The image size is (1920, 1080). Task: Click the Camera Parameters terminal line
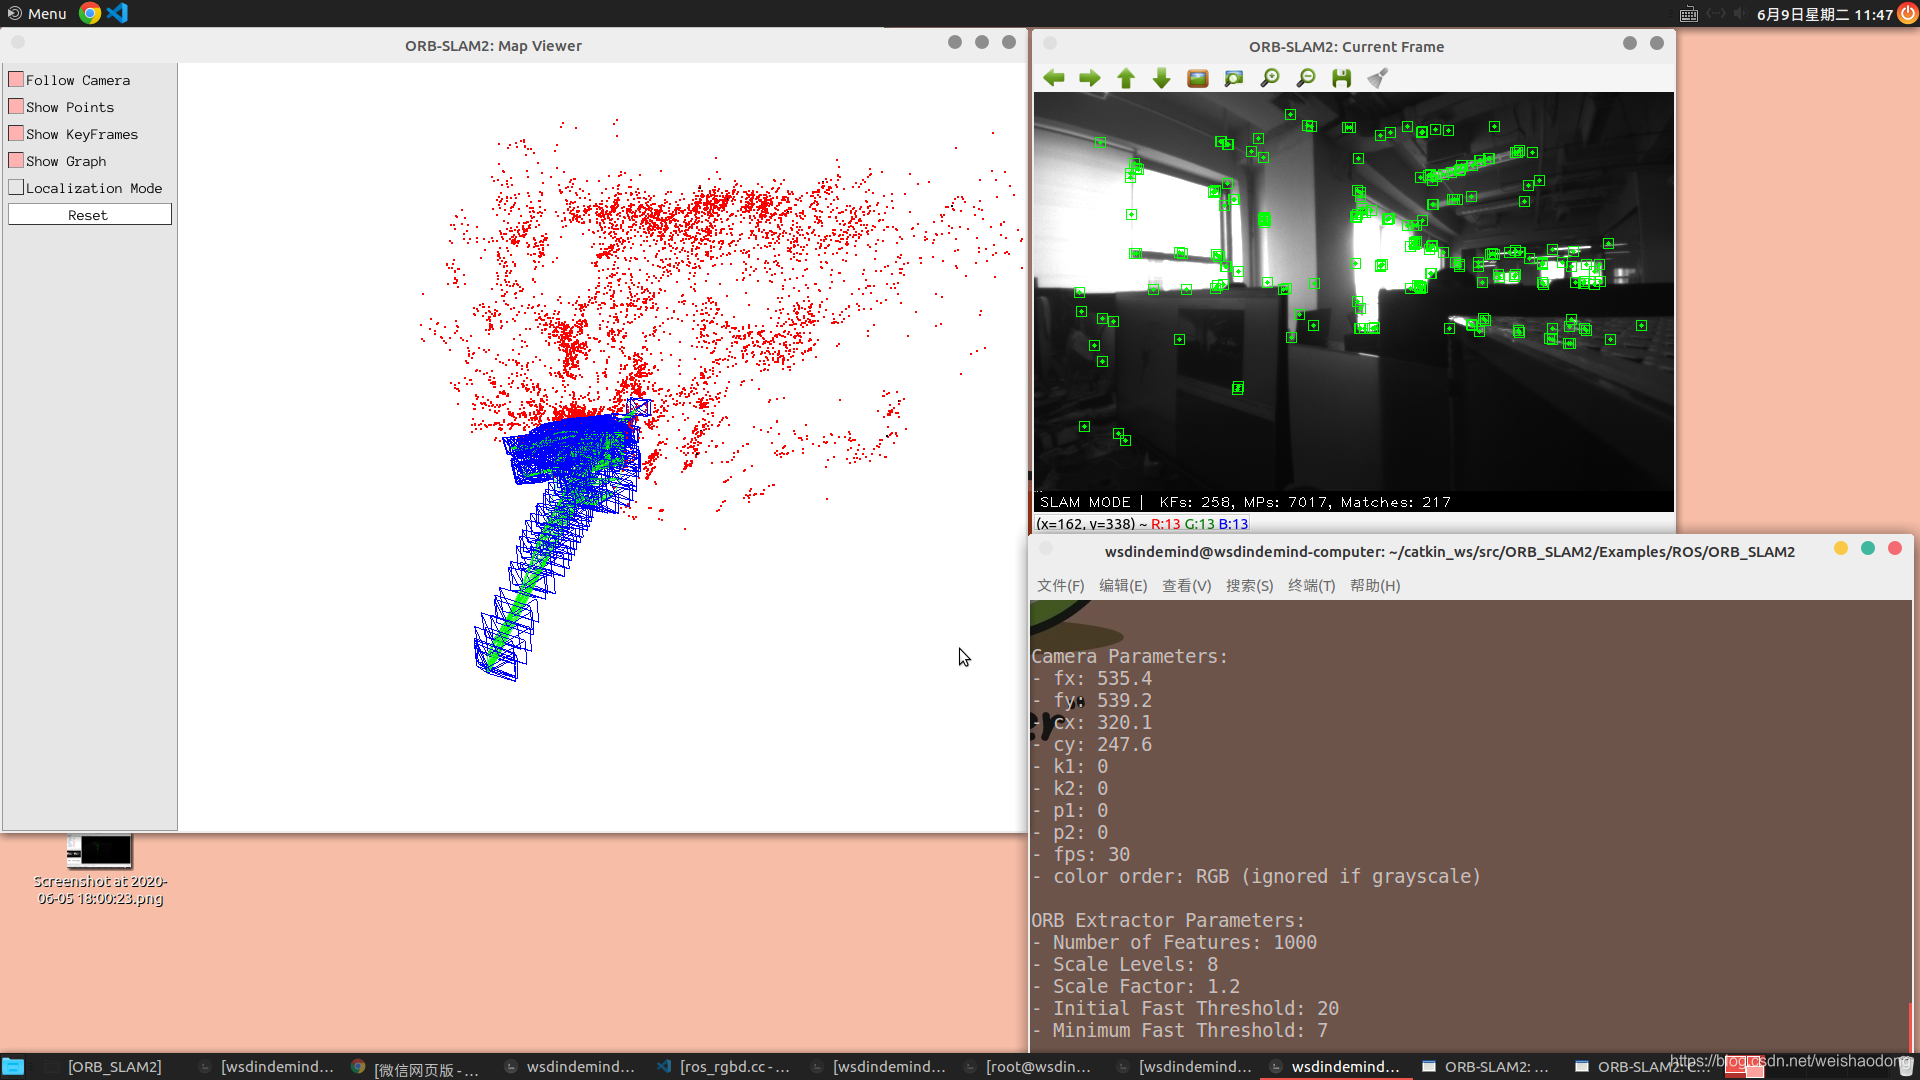(x=1129, y=656)
